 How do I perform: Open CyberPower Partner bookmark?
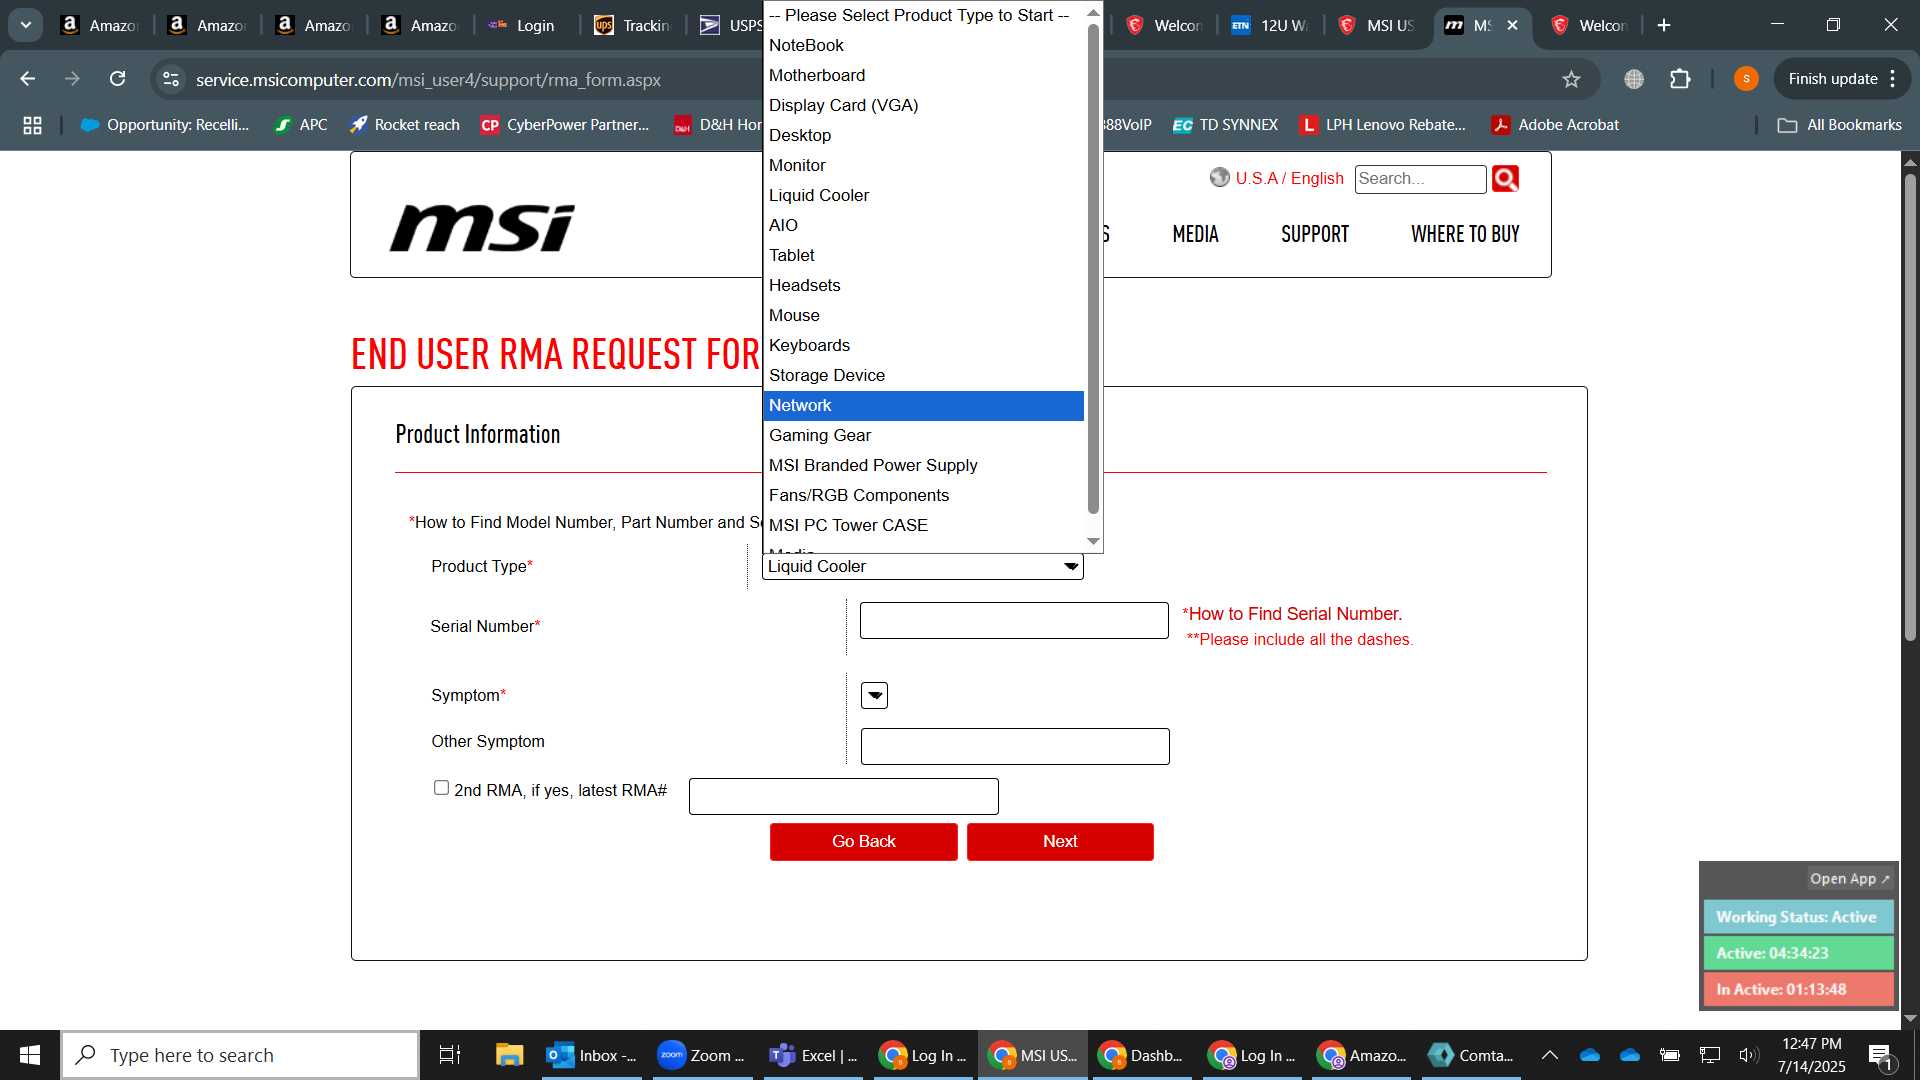click(565, 125)
